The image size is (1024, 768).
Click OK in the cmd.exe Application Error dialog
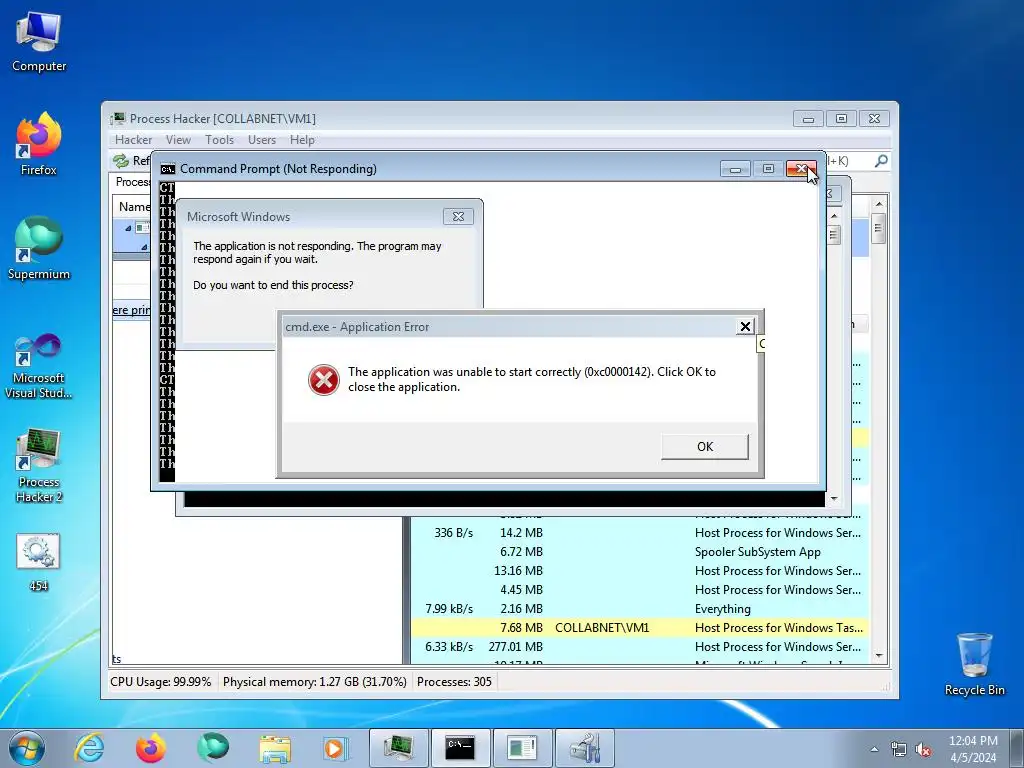(705, 447)
